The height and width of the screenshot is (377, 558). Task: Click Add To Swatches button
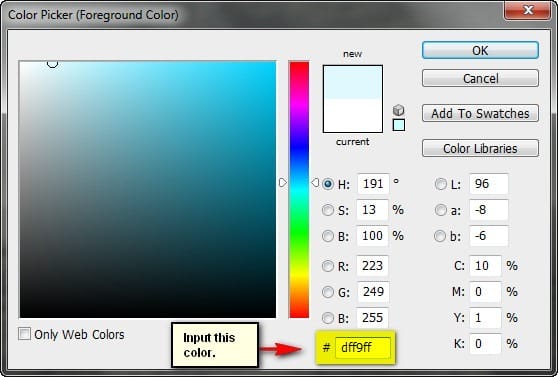(x=480, y=113)
